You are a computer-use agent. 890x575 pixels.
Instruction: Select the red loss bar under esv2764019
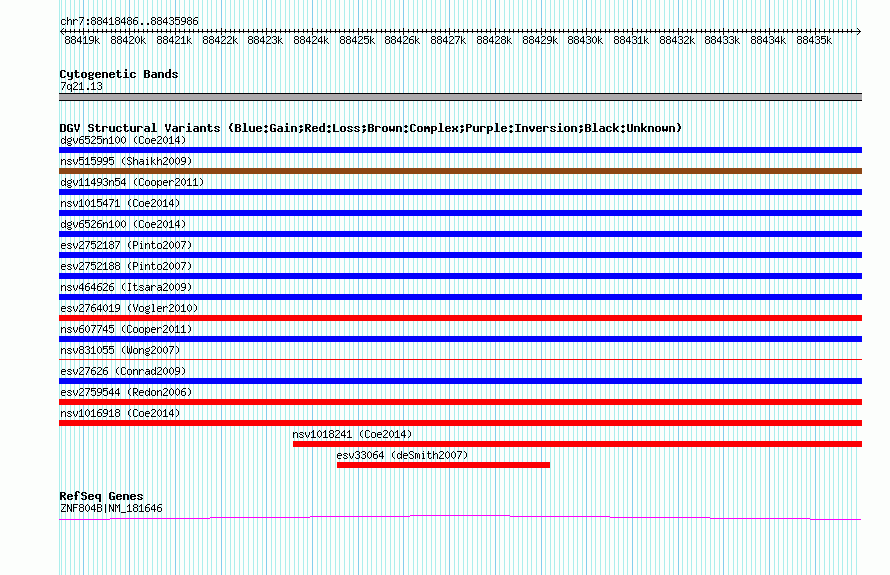pos(460,318)
